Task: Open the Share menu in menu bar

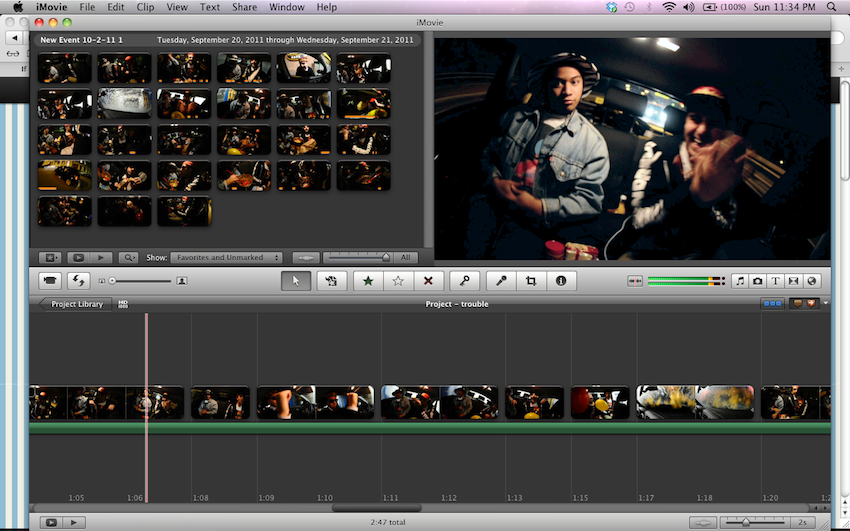Action: pos(244,7)
